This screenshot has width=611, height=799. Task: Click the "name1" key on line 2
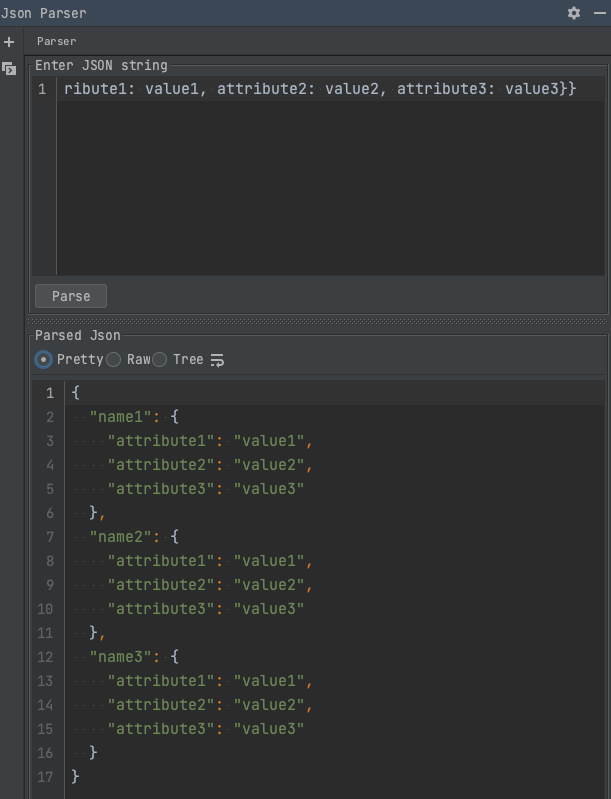pyautogui.click(x=120, y=417)
